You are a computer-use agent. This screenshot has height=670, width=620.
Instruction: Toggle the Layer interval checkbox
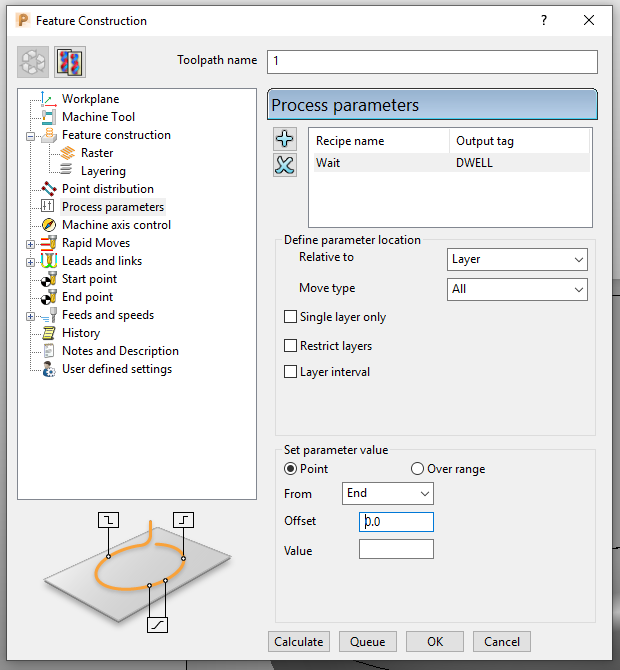[291, 372]
